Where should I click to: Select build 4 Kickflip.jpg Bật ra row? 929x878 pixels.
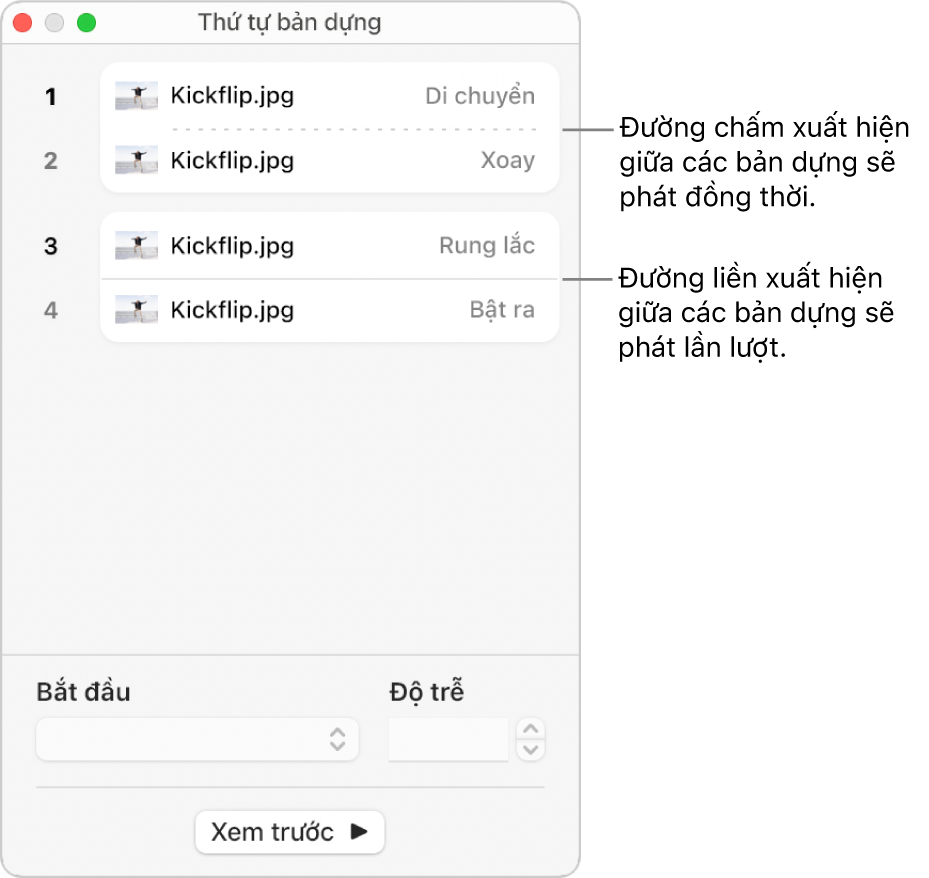(329, 310)
